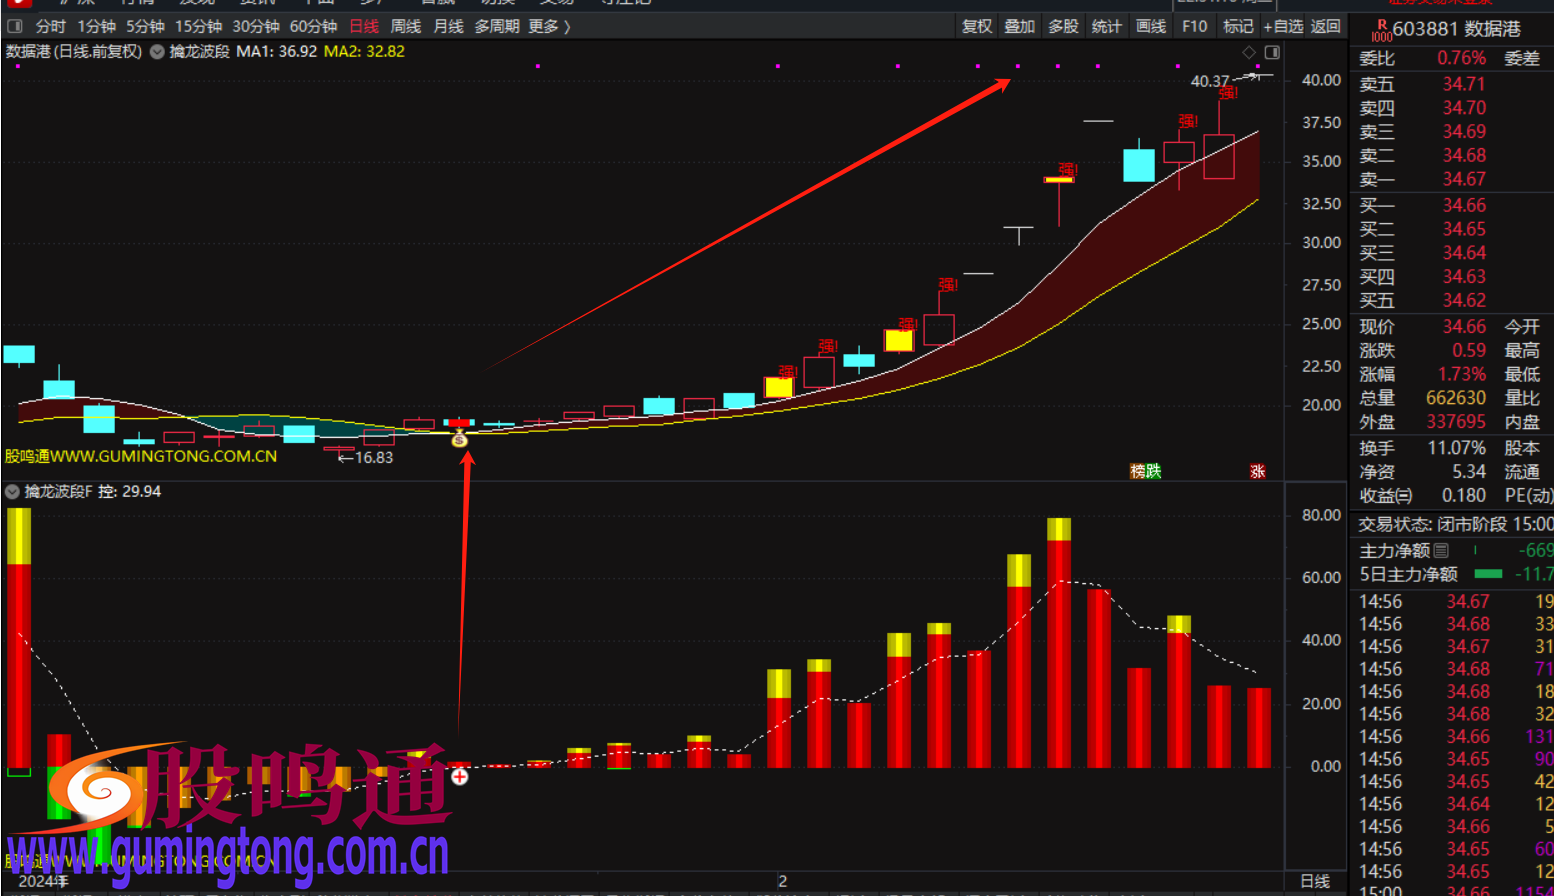Expand the 擒龙波段 main indicator dropdown
Screen dimensions: 1554x896
157,52
